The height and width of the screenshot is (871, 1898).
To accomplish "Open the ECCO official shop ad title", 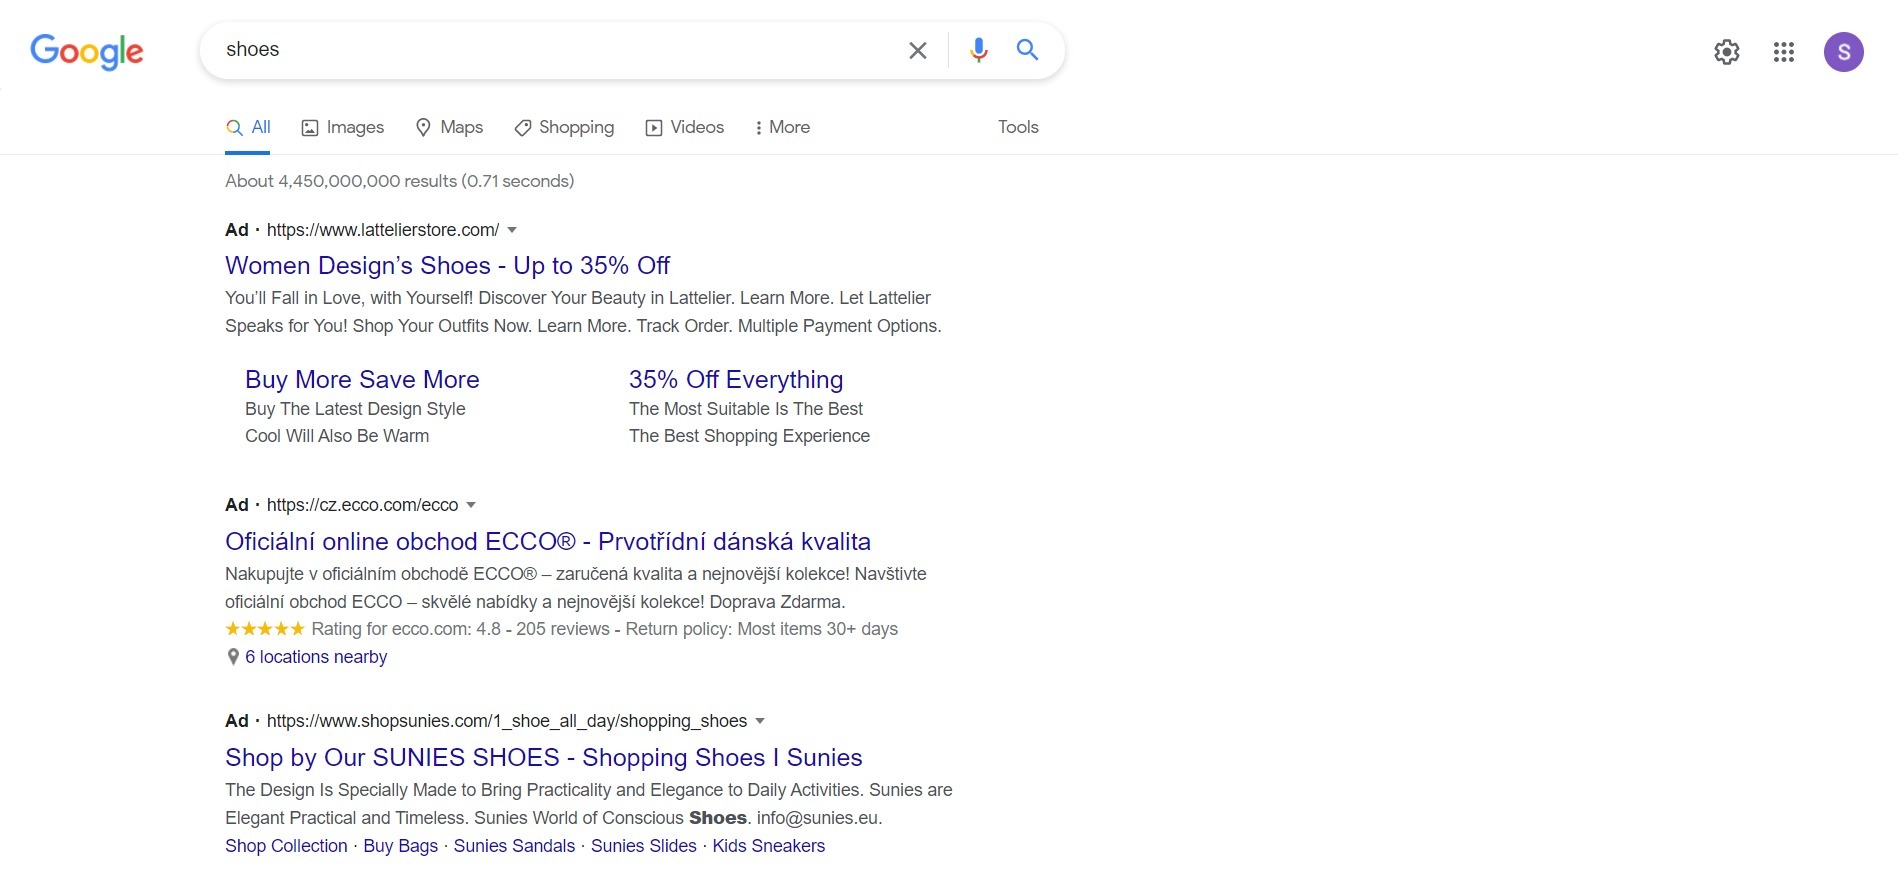I will tap(548, 542).
